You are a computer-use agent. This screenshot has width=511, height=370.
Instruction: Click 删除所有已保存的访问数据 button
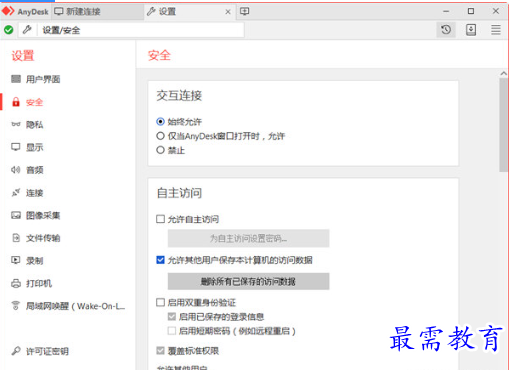pyautogui.click(x=248, y=281)
